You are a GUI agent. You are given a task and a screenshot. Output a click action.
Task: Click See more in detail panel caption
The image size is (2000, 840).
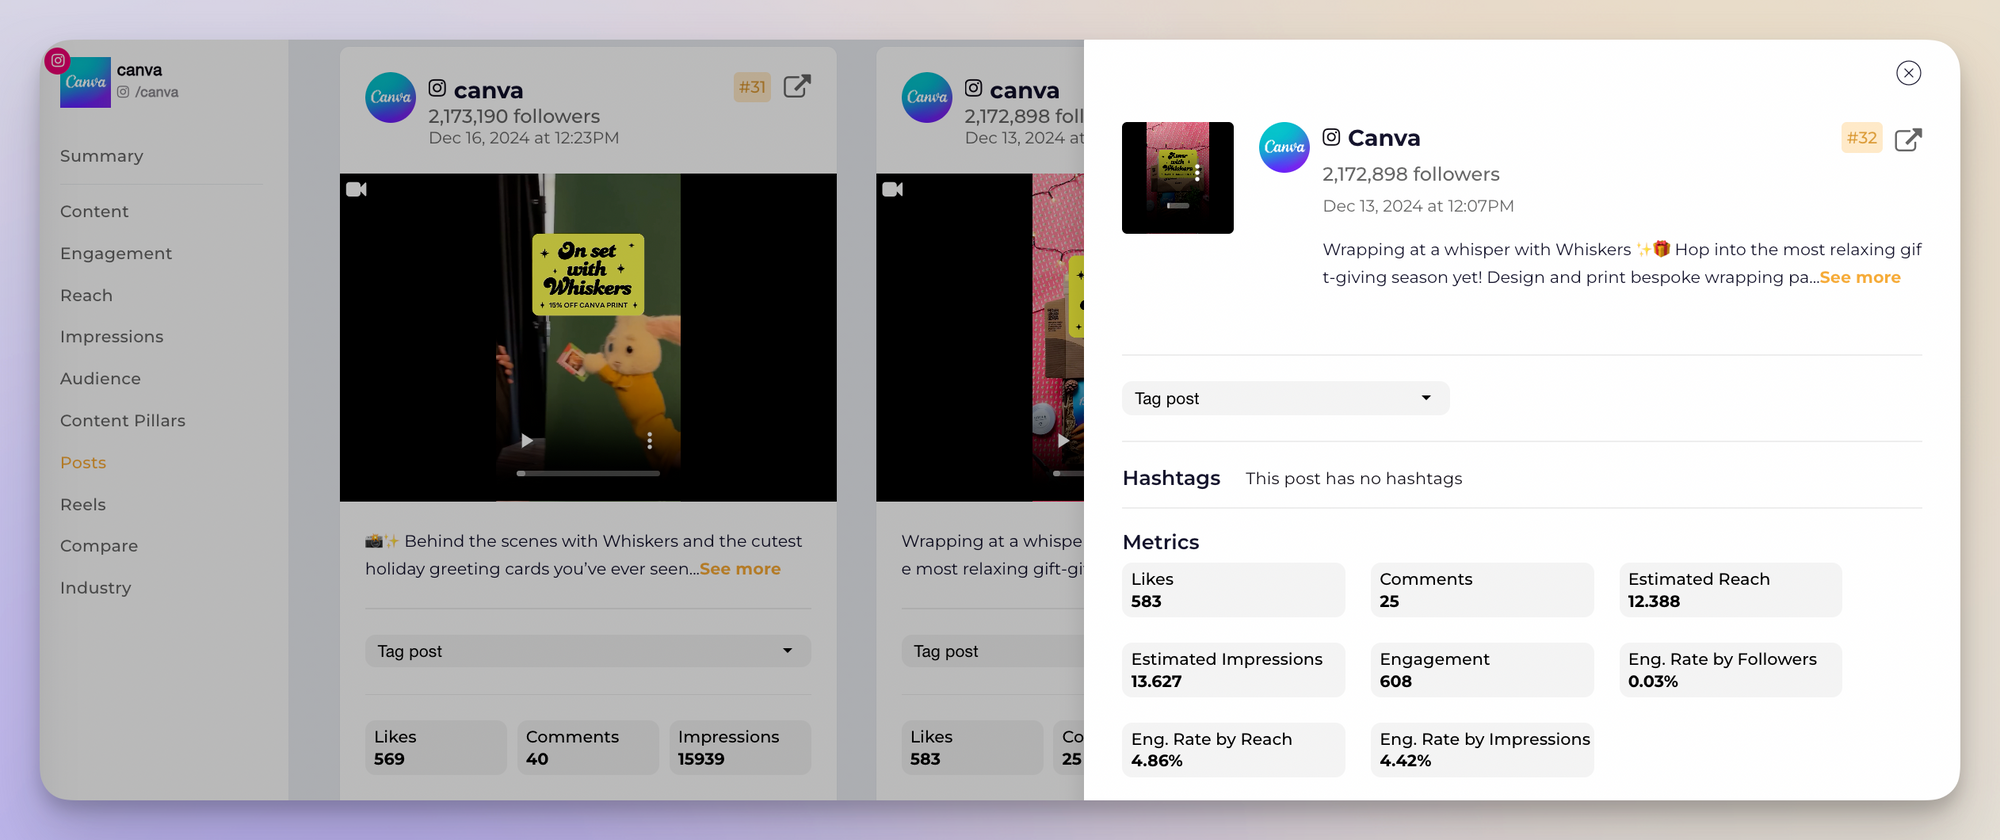point(1860,278)
